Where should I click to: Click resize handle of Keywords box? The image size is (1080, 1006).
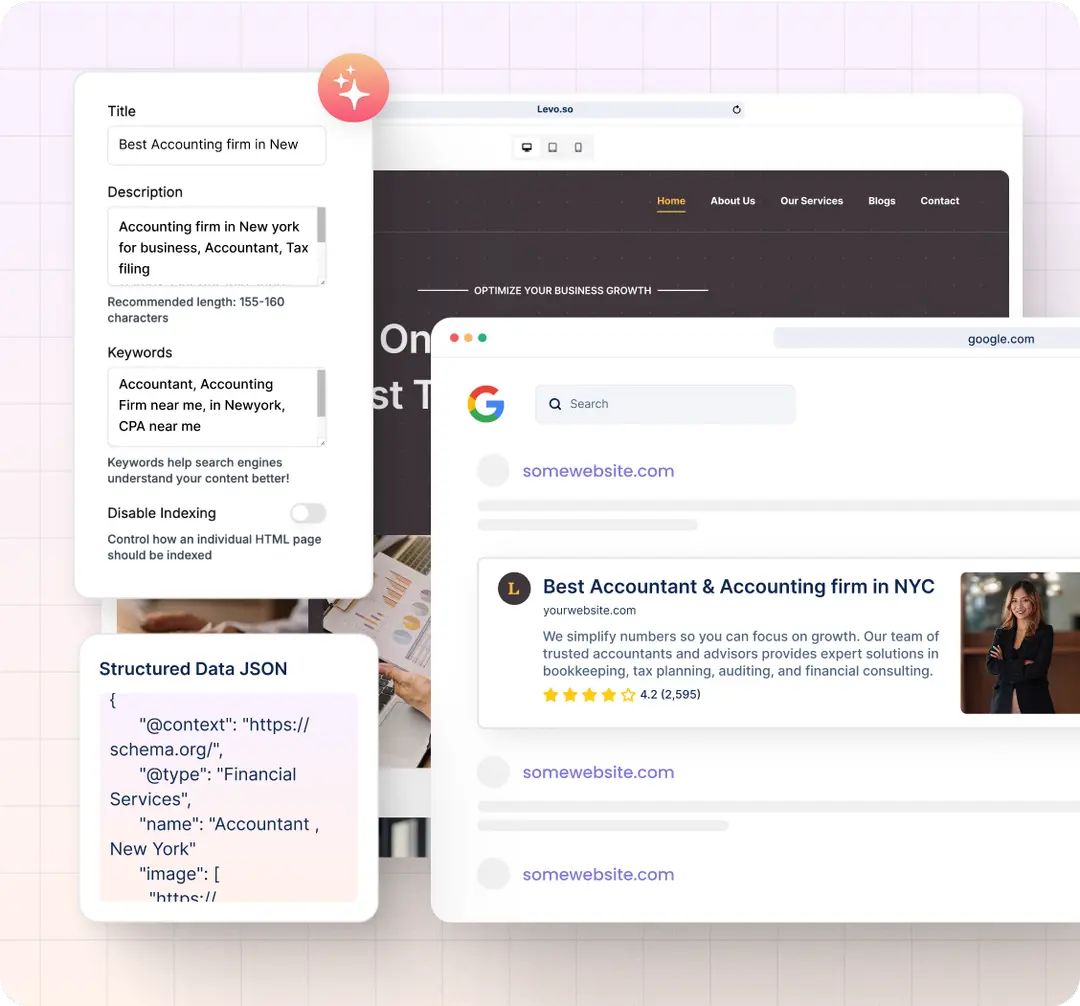point(322,443)
